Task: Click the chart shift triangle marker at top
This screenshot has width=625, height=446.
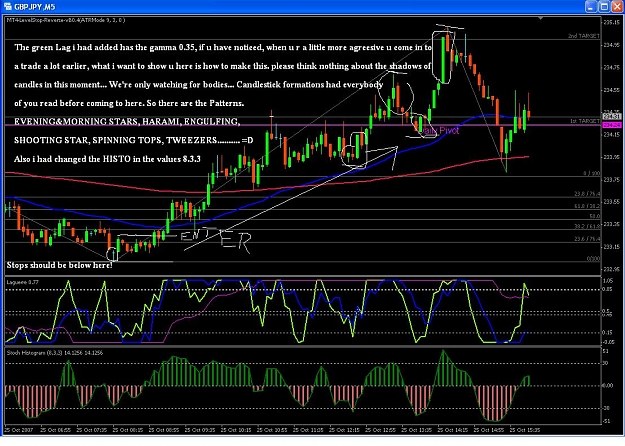Action: 540,18
